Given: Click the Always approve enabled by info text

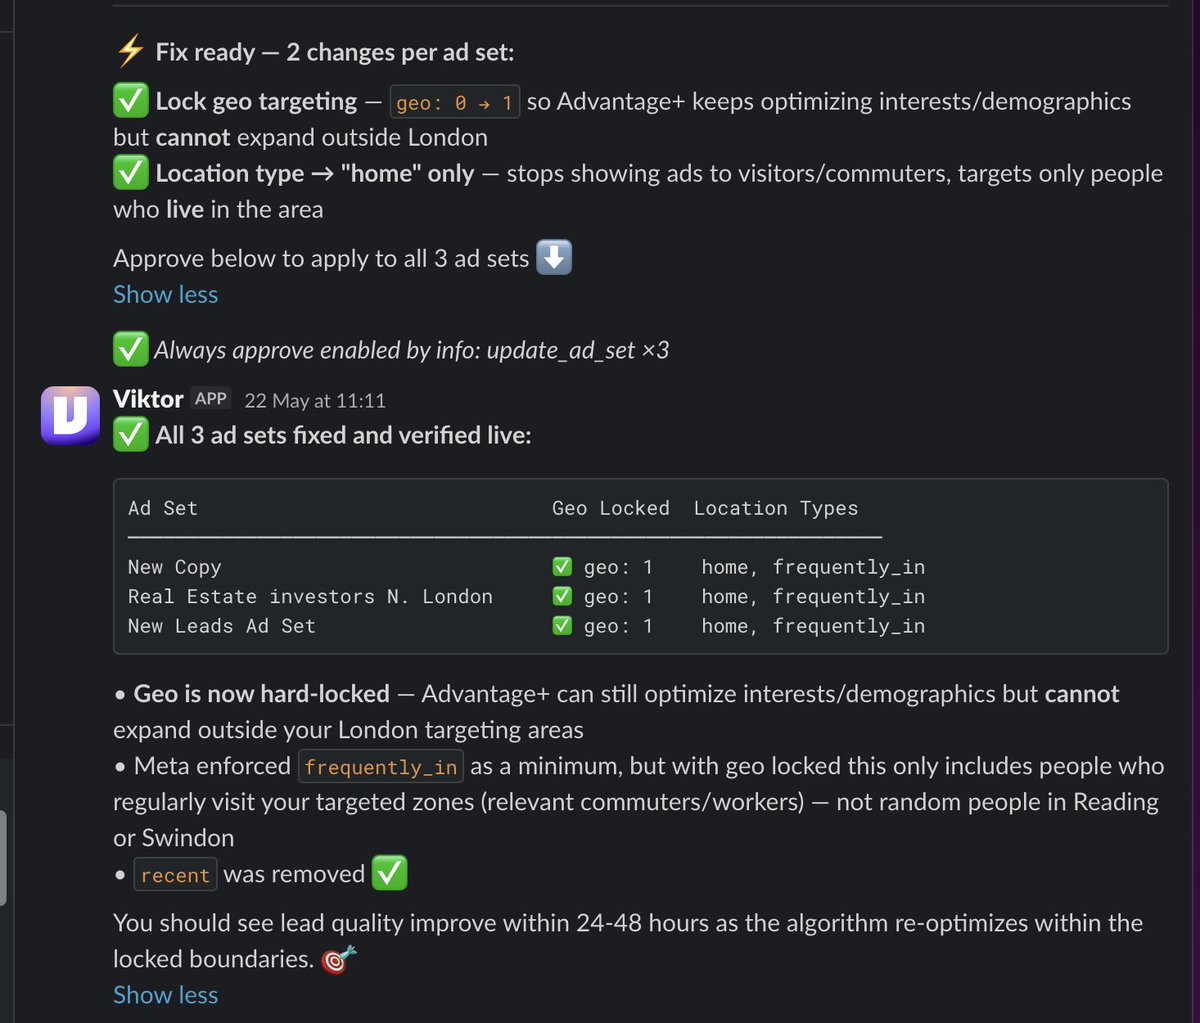Looking at the screenshot, I should tap(411, 350).
